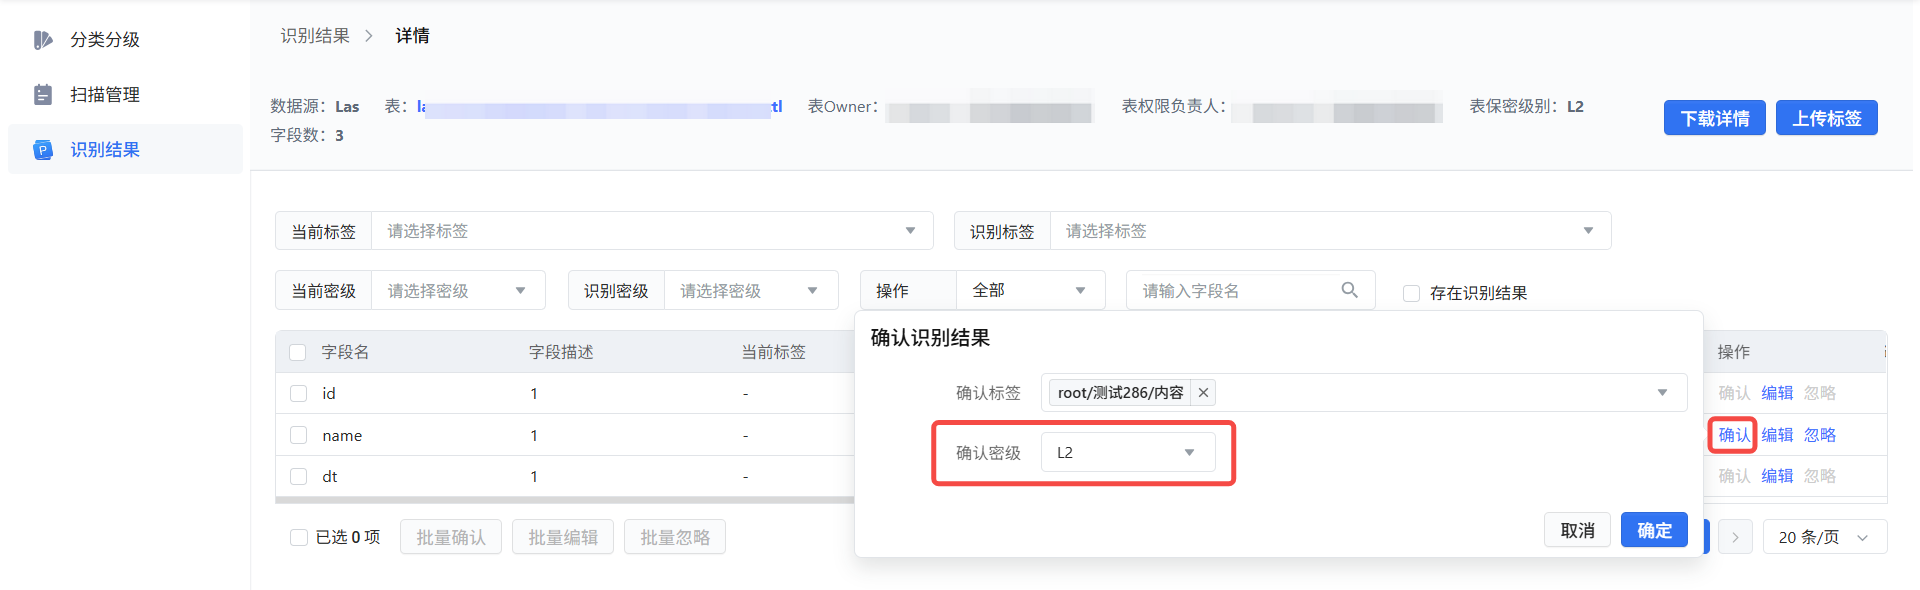This screenshot has height=590, width=1920.
Task: Open the 确认标签 dropdown arrow
Action: pyautogui.click(x=1662, y=392)
